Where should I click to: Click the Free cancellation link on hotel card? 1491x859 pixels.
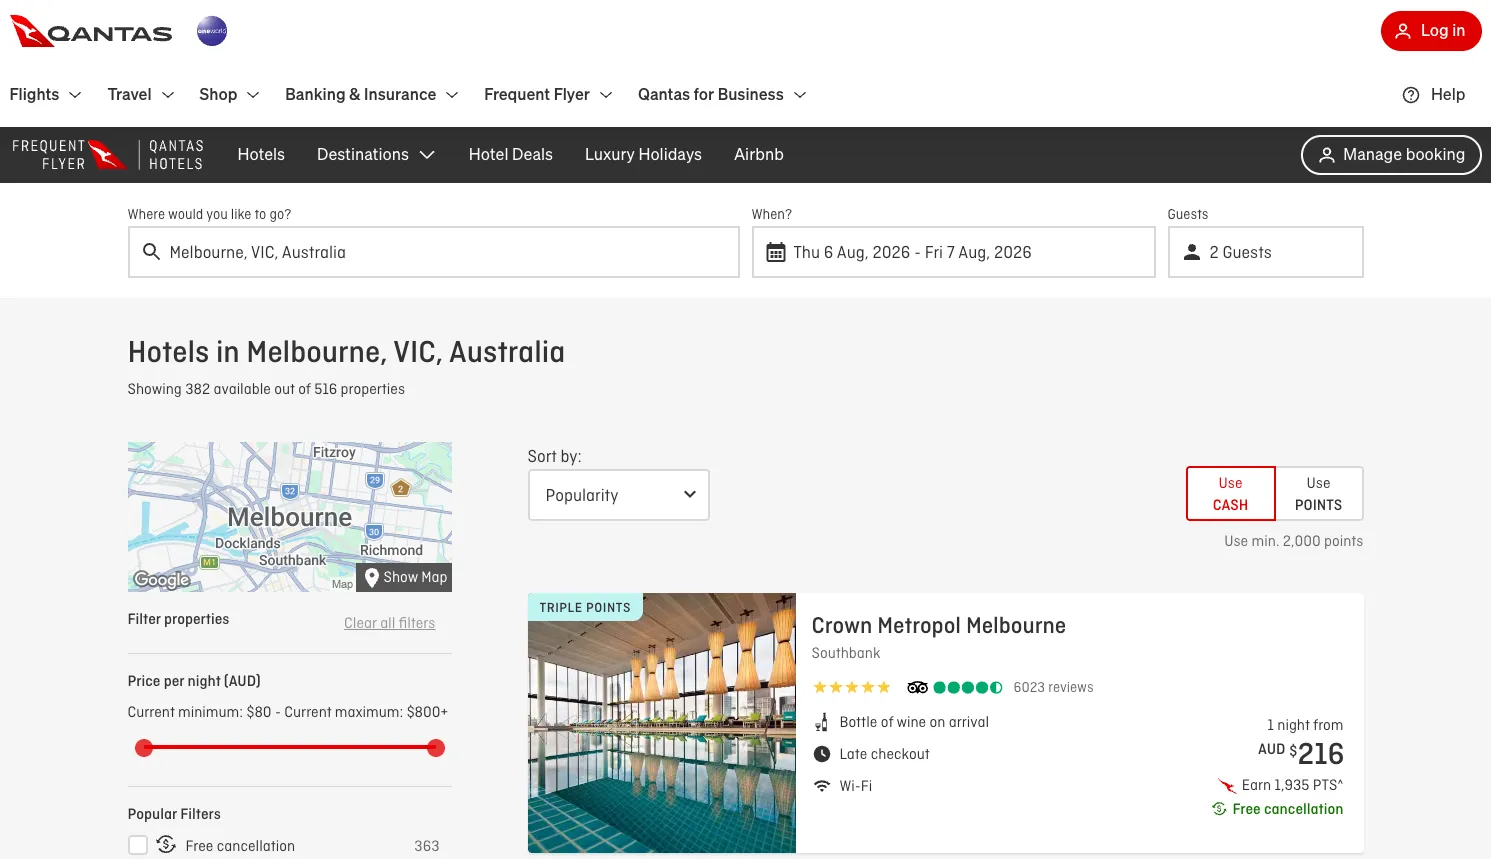tap(1288, 809)
